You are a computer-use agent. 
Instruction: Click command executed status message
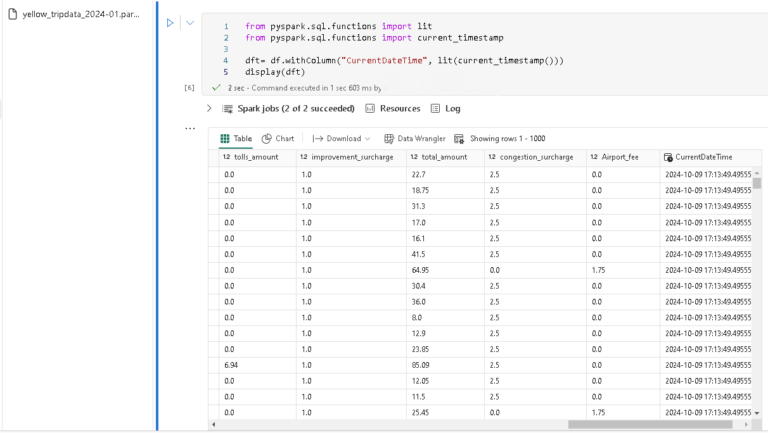pyautogui.click(x=304, y=88)
